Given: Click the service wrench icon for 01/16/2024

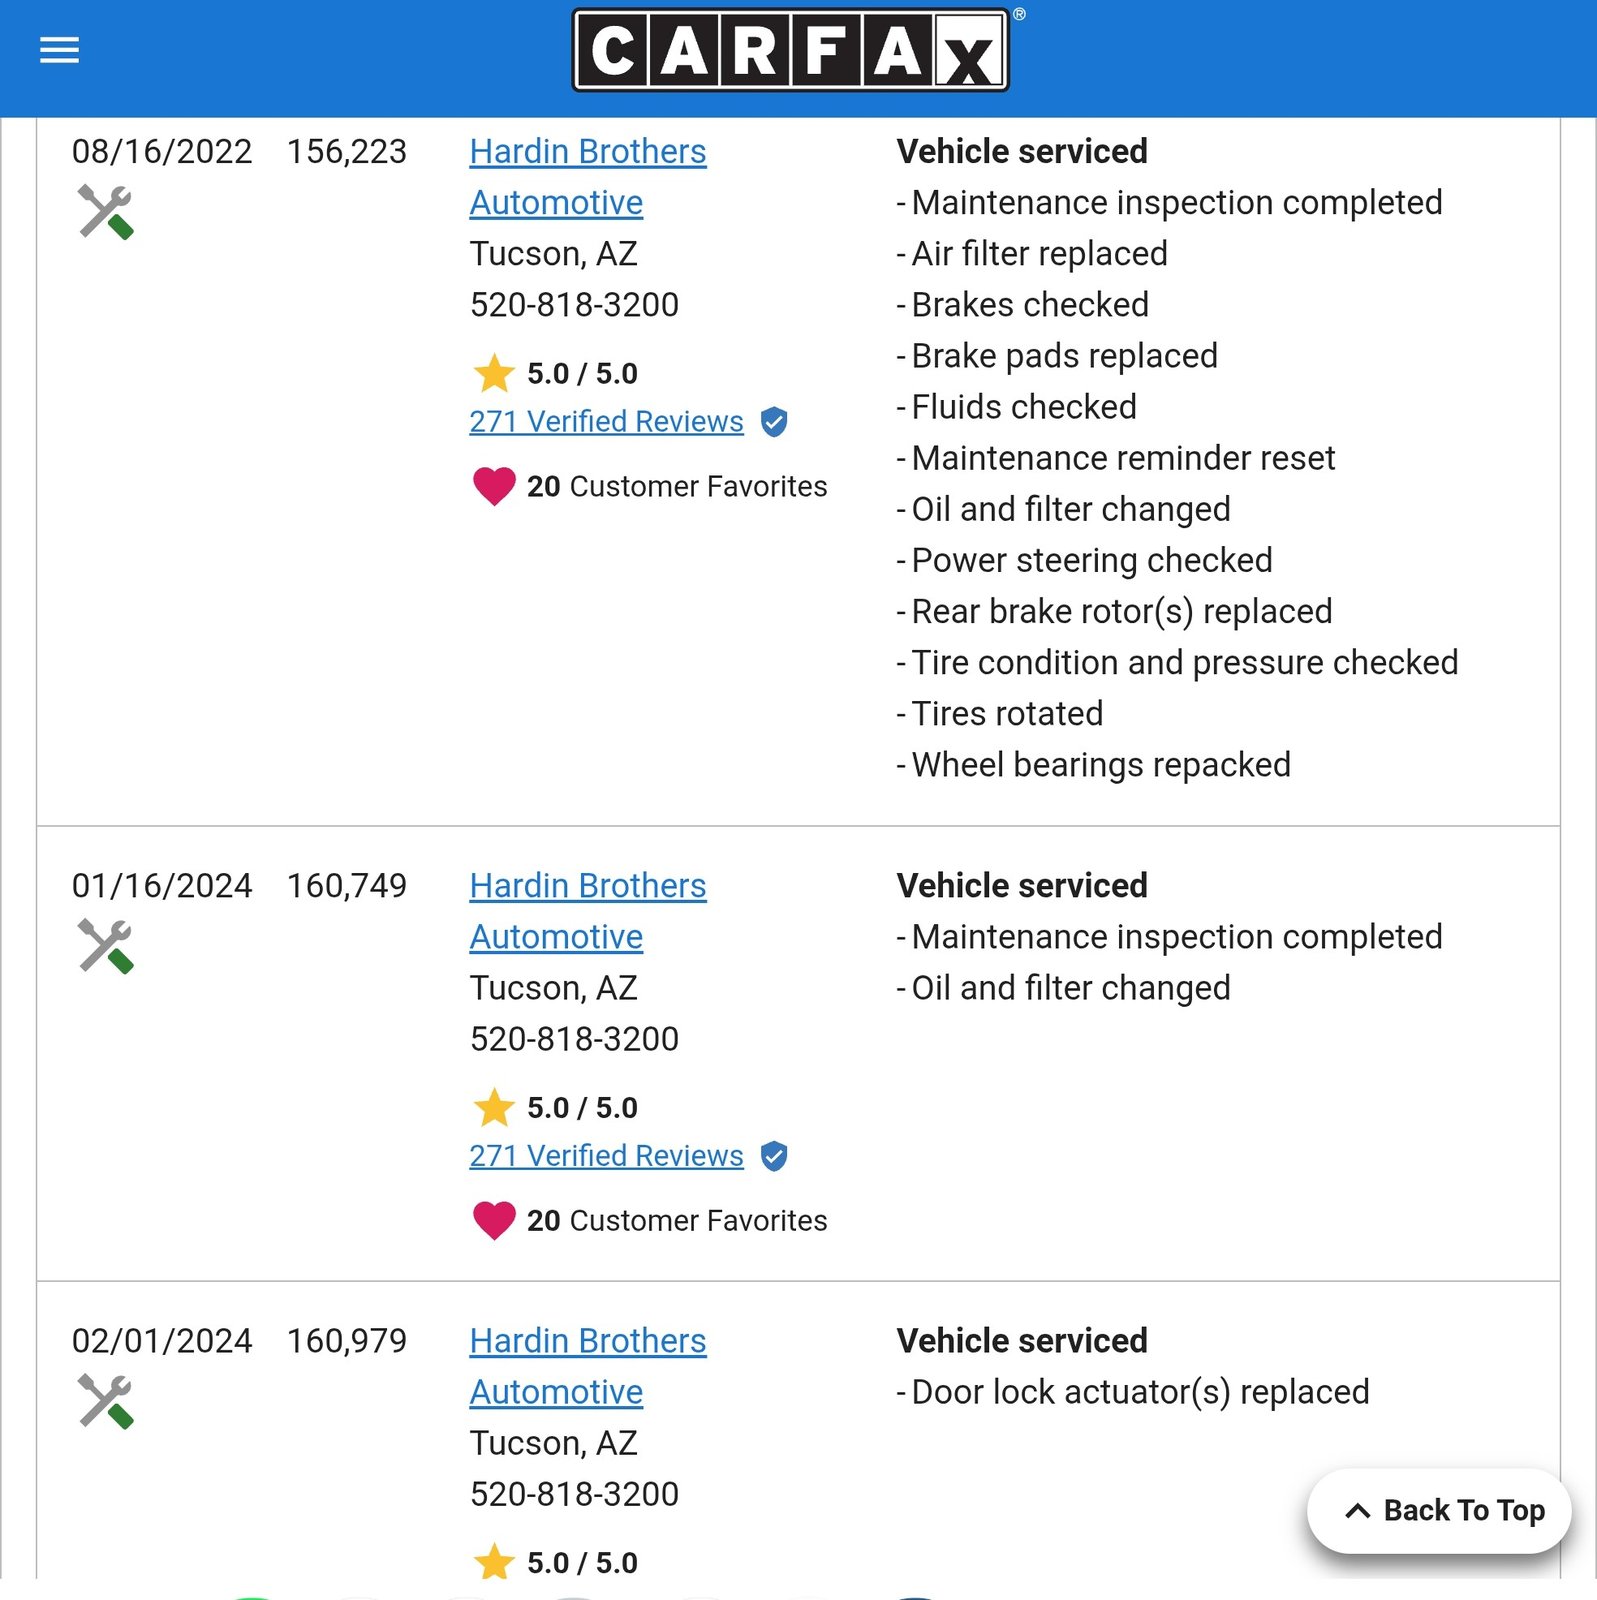Looking at the screenshot, I should [x=105, y=946].
